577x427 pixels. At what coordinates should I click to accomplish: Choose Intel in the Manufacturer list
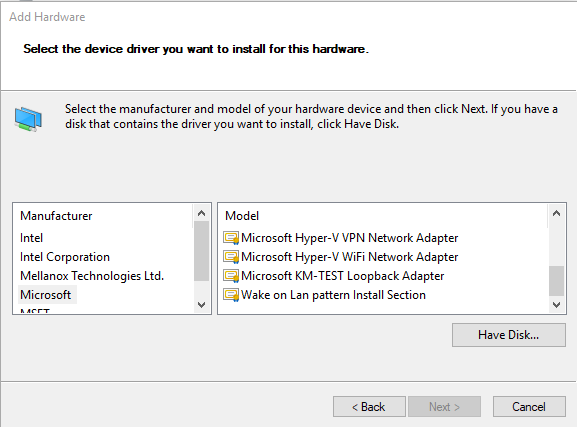(31, 238)
